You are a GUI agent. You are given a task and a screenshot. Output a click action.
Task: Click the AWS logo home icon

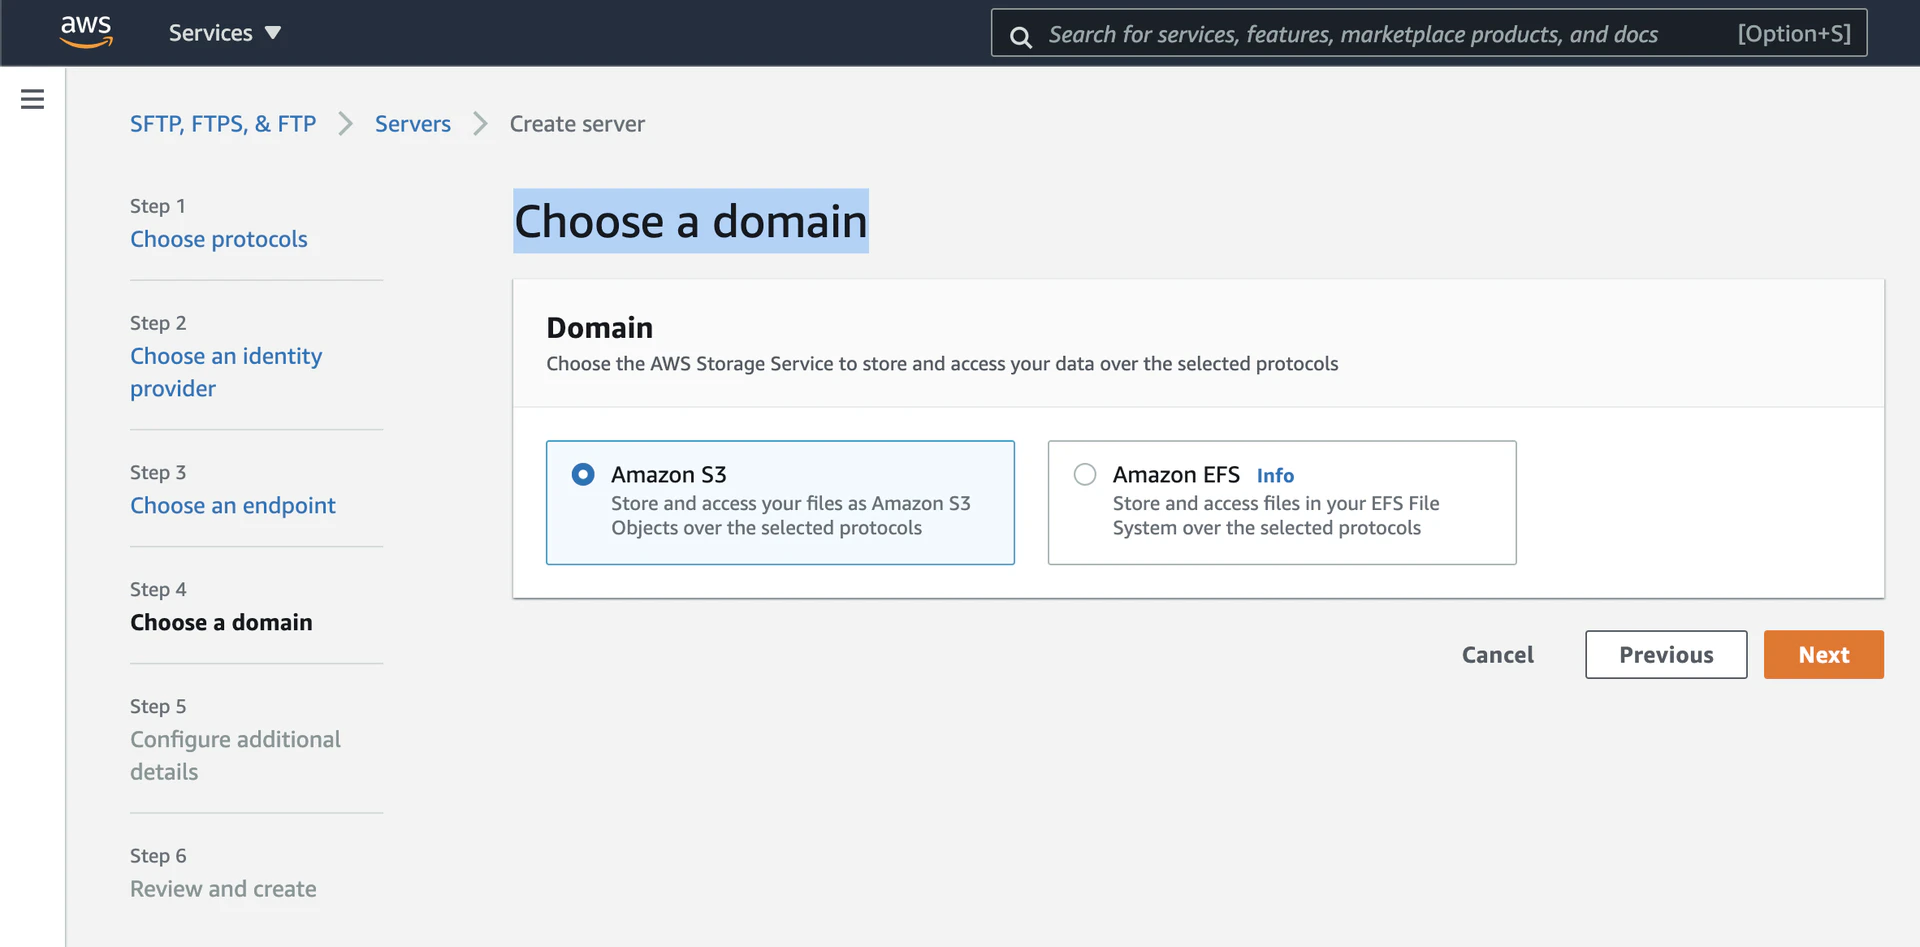tap(86, 32)
